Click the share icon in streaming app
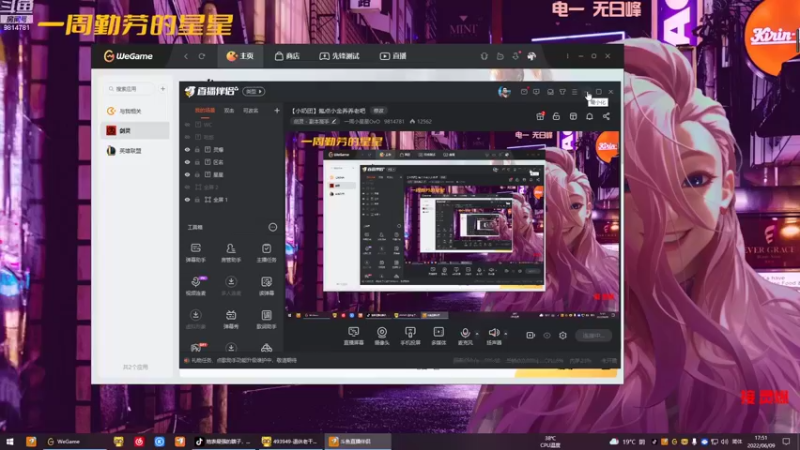 point(606,116)
